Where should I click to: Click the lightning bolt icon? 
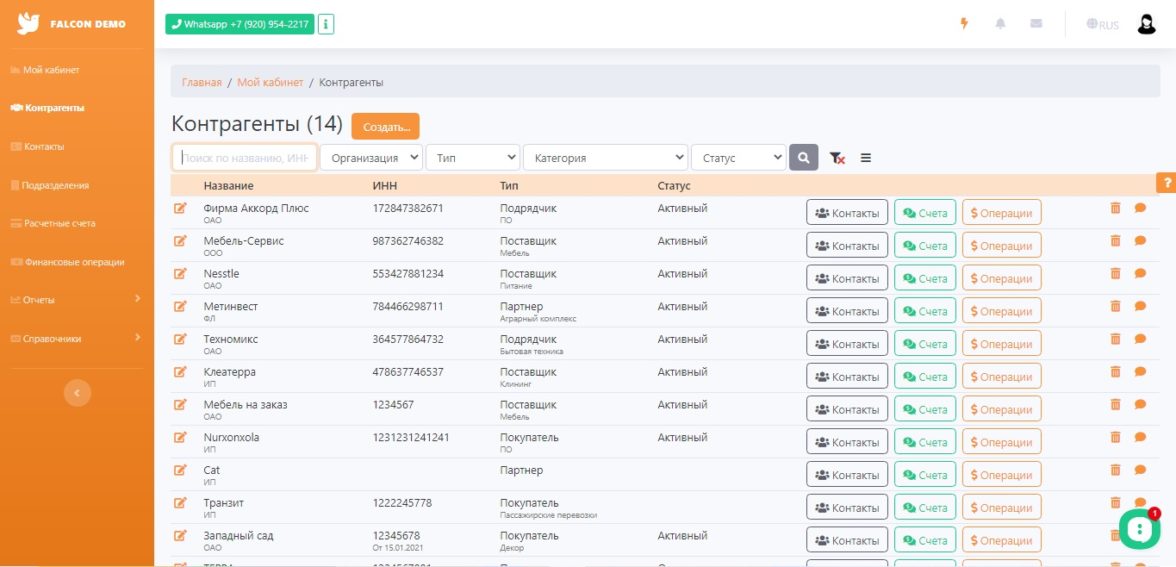964,24
